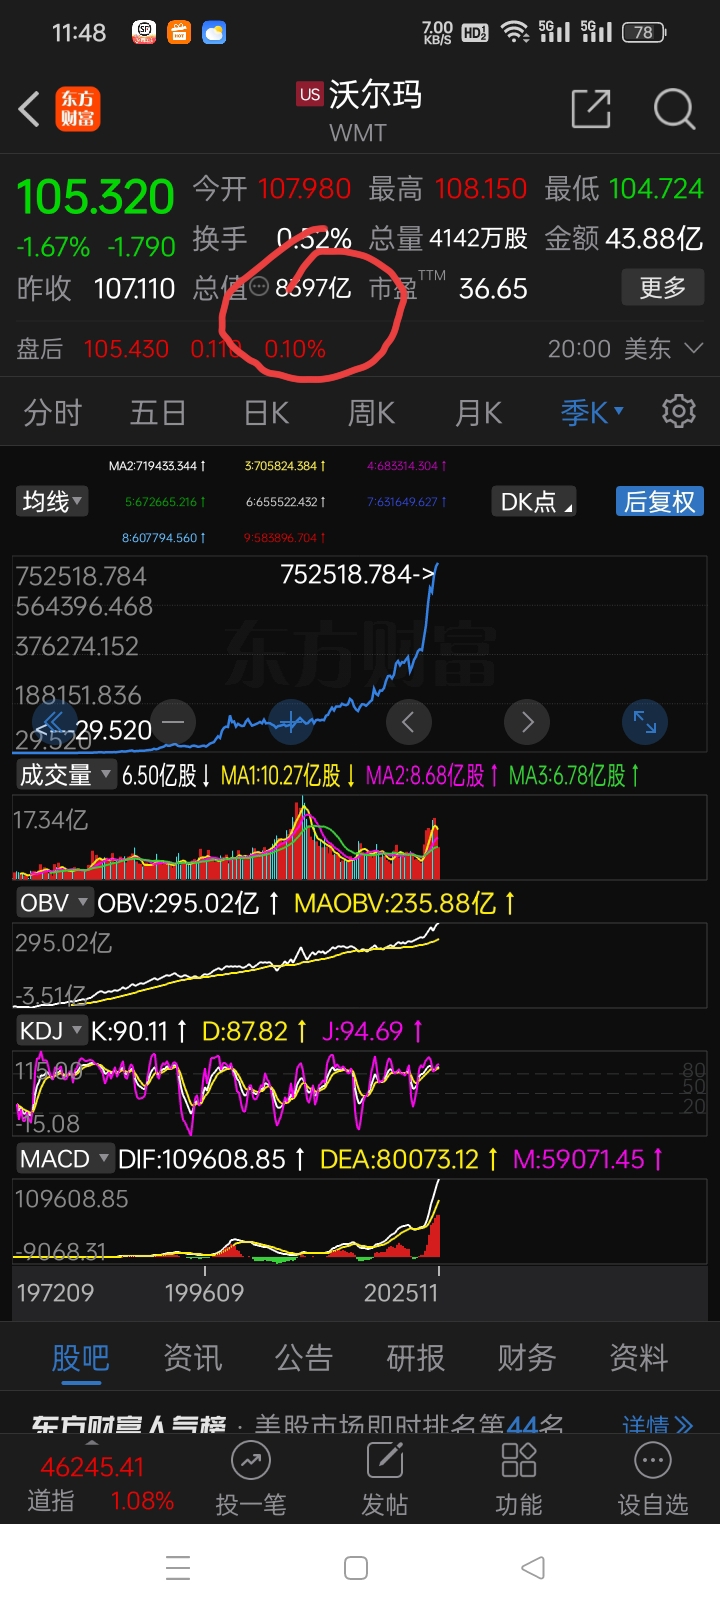720x1612 pixels.
Task: Tap the 总量 4142万股 value
Action: point(448,238)
